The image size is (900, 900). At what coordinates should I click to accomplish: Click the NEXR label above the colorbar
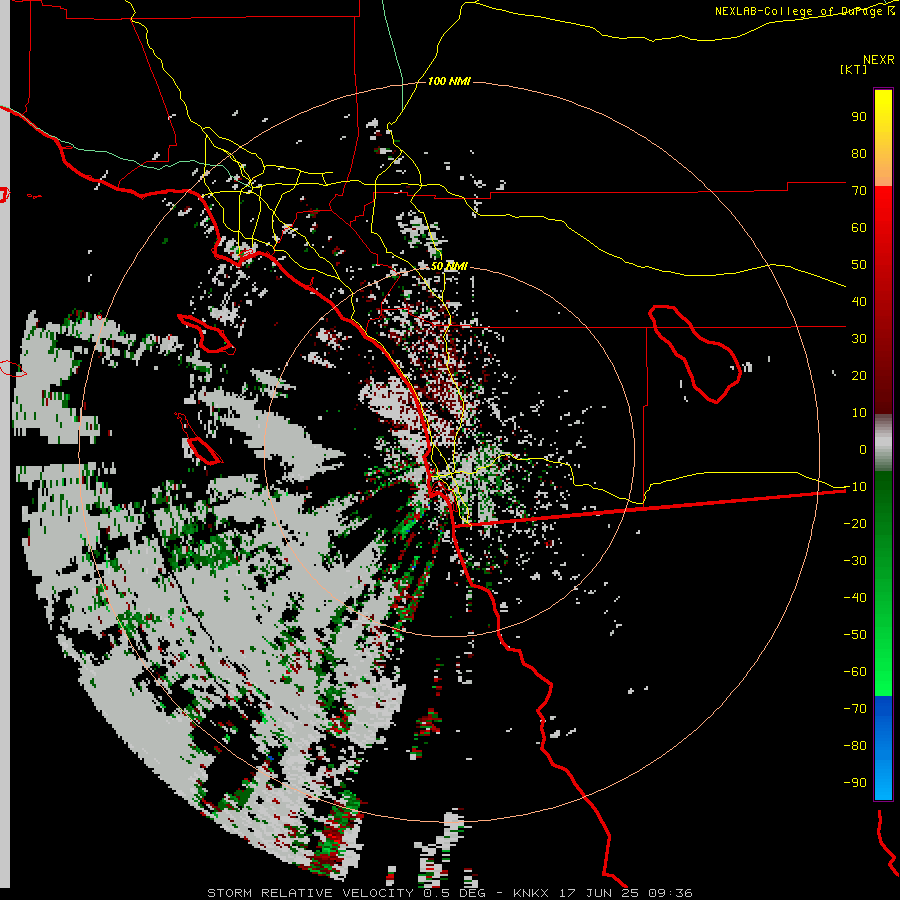(x=879, y=60)
